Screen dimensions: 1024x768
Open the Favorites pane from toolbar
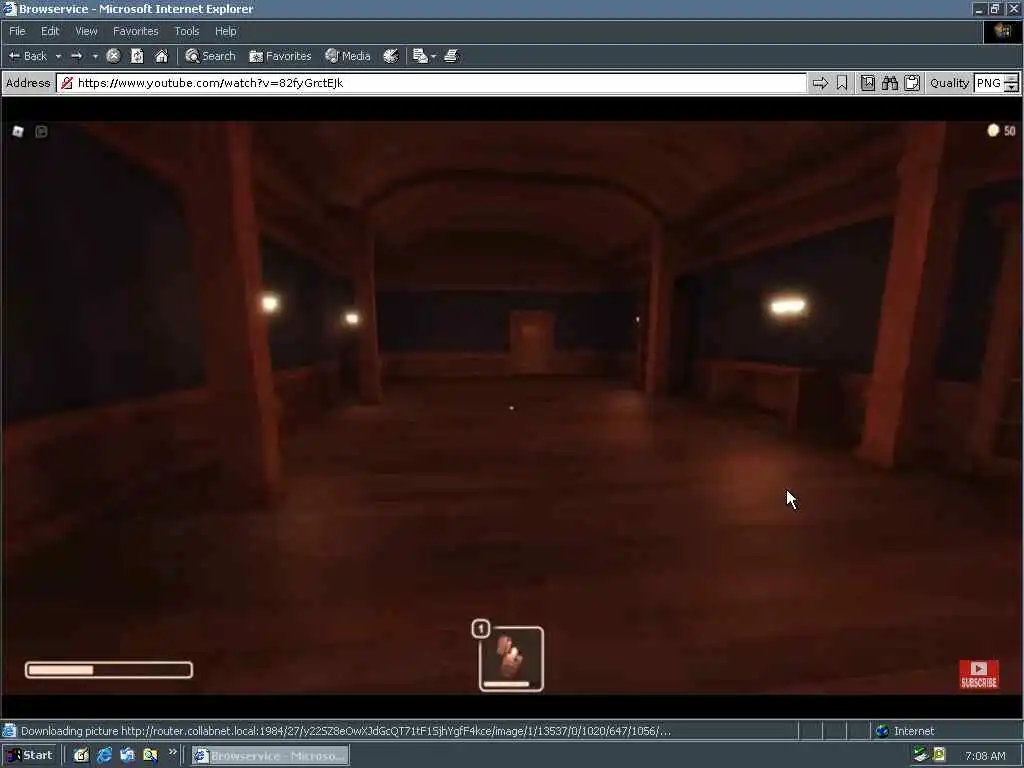point(280,56)
